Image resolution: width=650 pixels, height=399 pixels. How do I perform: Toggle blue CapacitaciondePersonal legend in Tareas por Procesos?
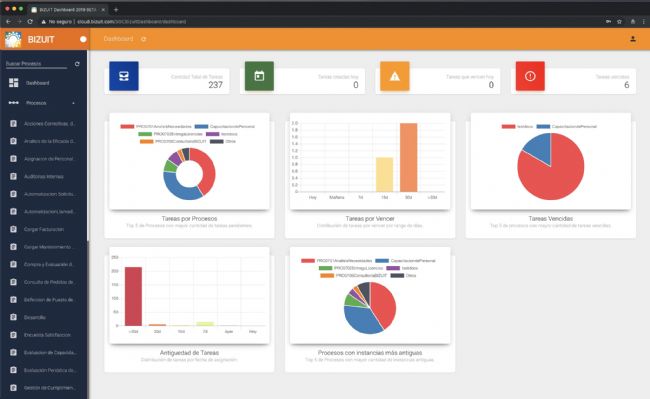tap(225, 126)
